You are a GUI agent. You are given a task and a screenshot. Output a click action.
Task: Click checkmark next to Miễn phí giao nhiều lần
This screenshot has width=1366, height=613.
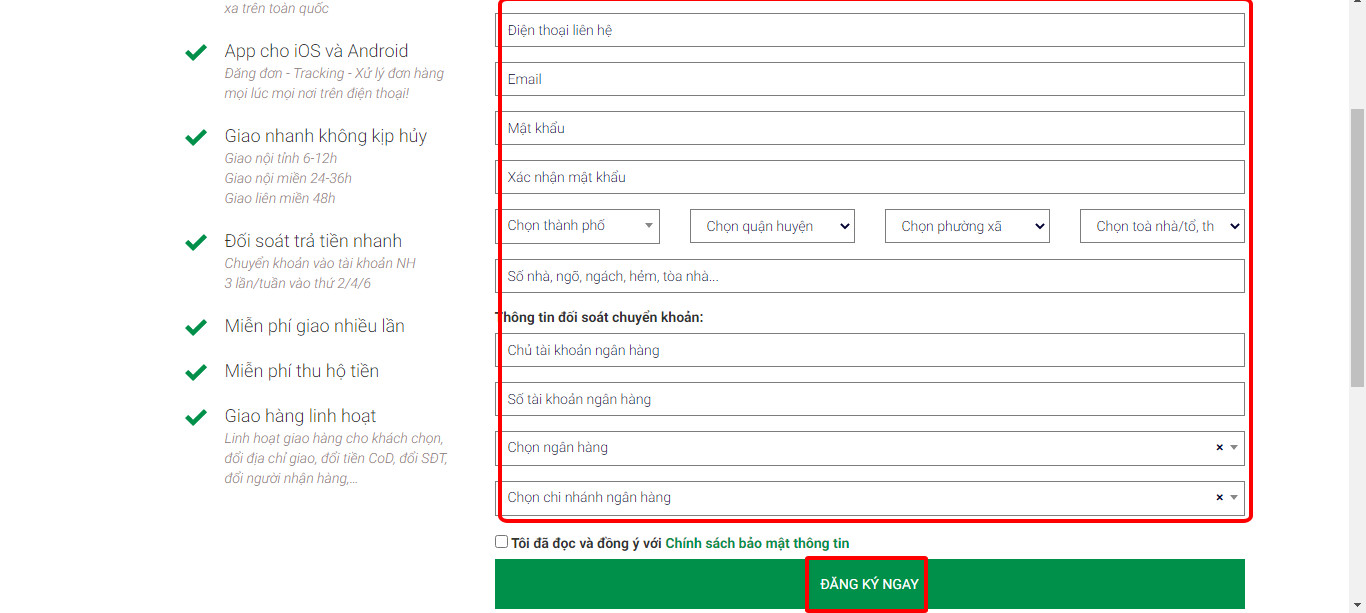click(x=196, y=328)
